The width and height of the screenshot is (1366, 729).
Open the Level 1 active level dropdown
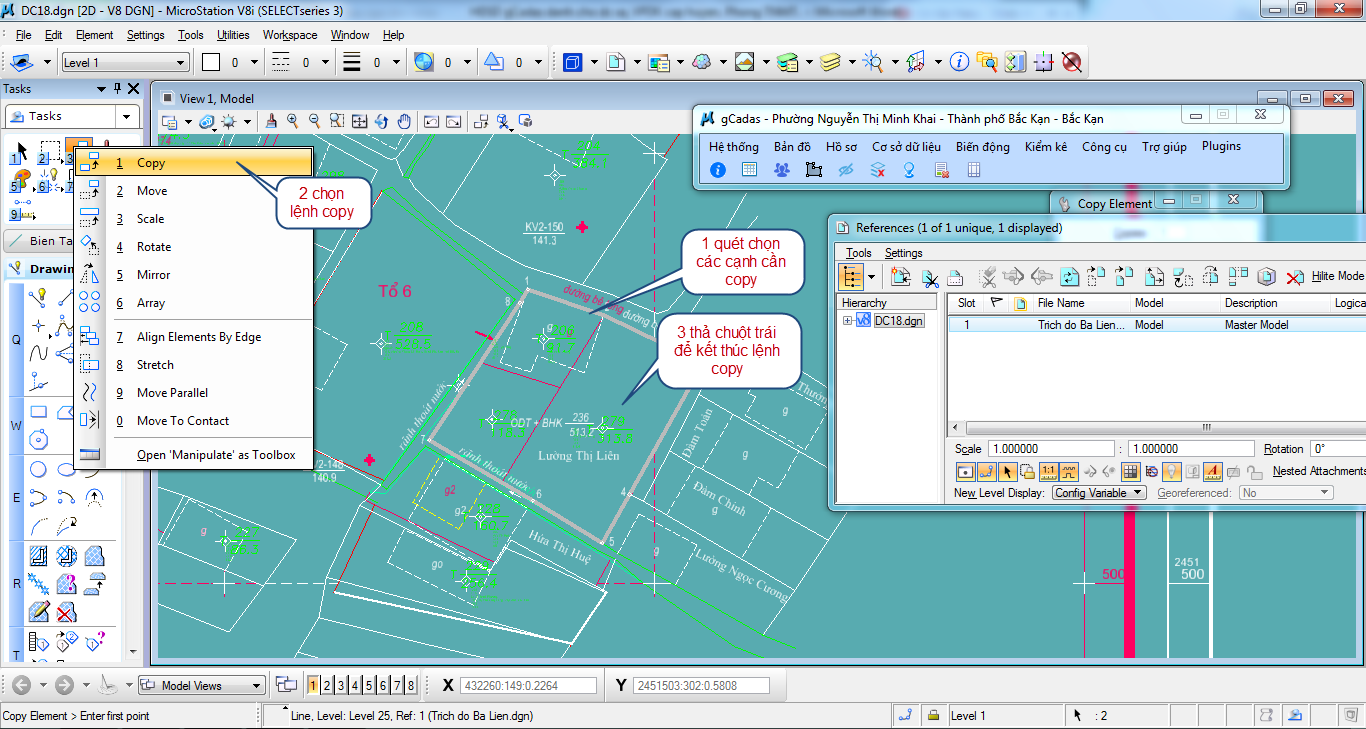[x=125, y=63]
